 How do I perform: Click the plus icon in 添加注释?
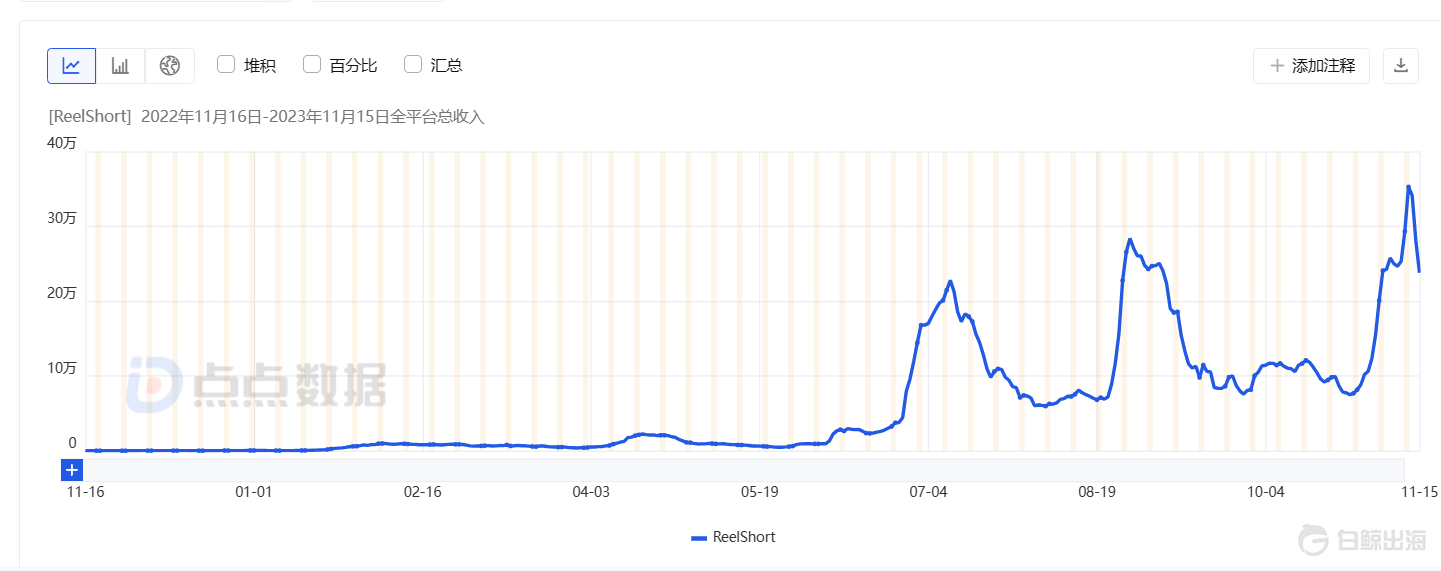coord(1276,66)
